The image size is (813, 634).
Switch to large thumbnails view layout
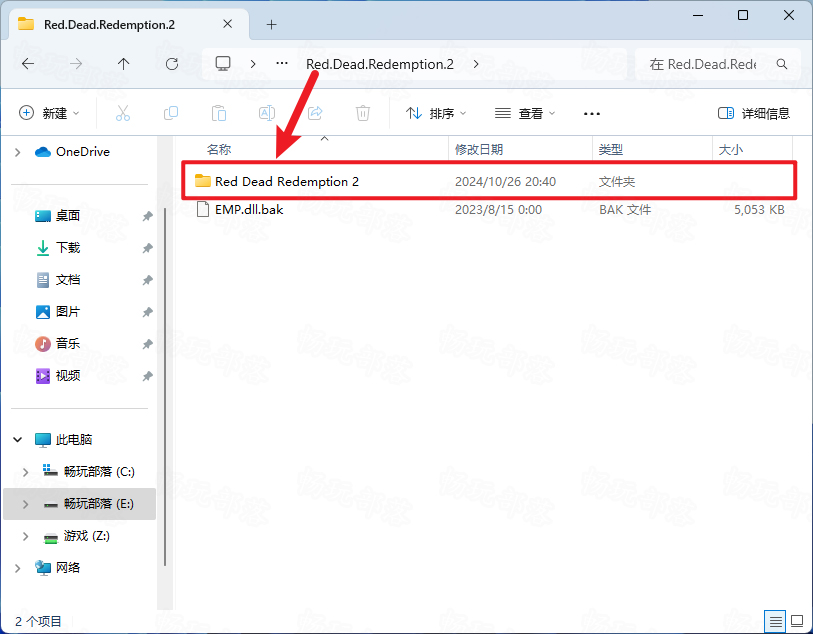(x=797, y=621)
